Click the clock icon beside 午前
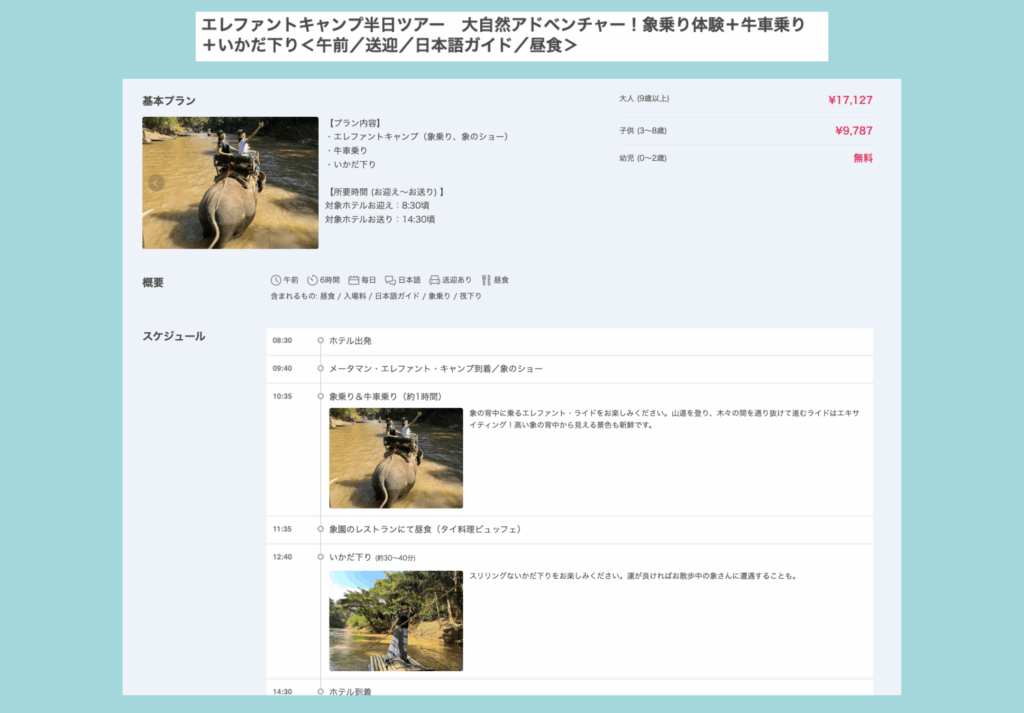 coord(276,280)
